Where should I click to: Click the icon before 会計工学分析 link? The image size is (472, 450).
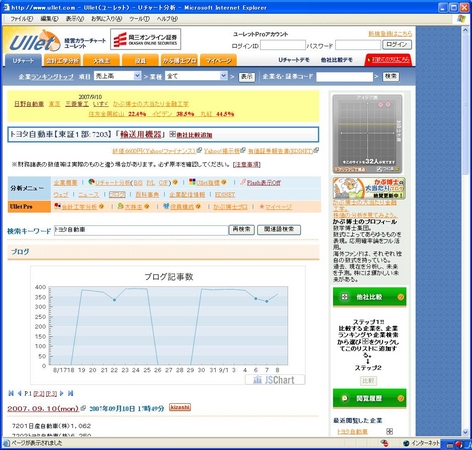[x=57, y=206]
